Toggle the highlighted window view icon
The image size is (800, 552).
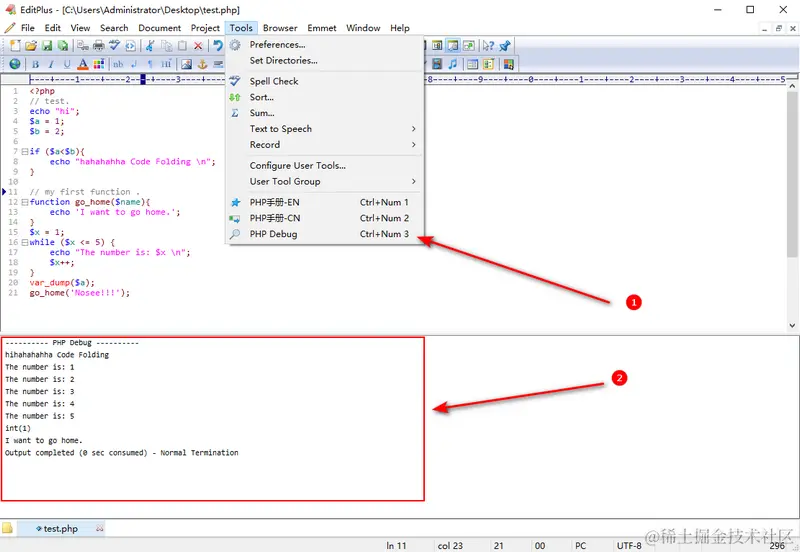pos(453,46)
